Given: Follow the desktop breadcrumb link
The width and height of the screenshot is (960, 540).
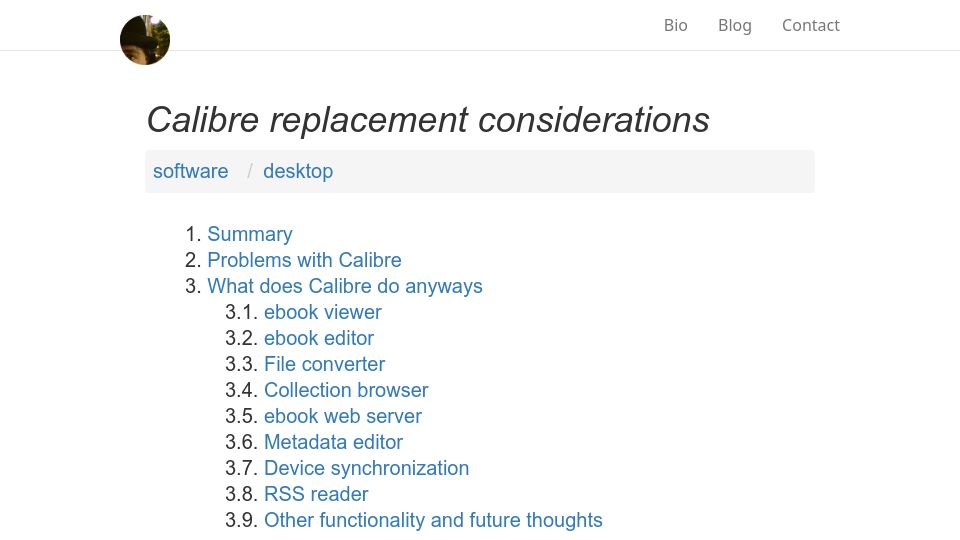Looking at the screenshot, I should tap(298, 171).
